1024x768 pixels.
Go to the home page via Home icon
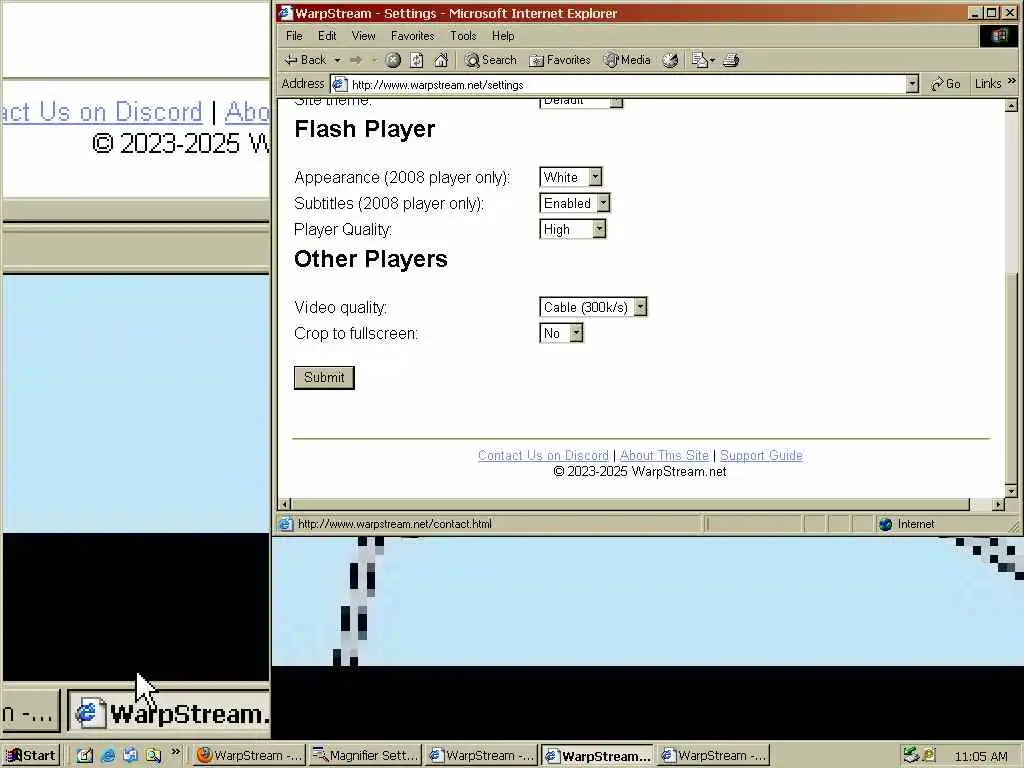click(x=441, y=60)
